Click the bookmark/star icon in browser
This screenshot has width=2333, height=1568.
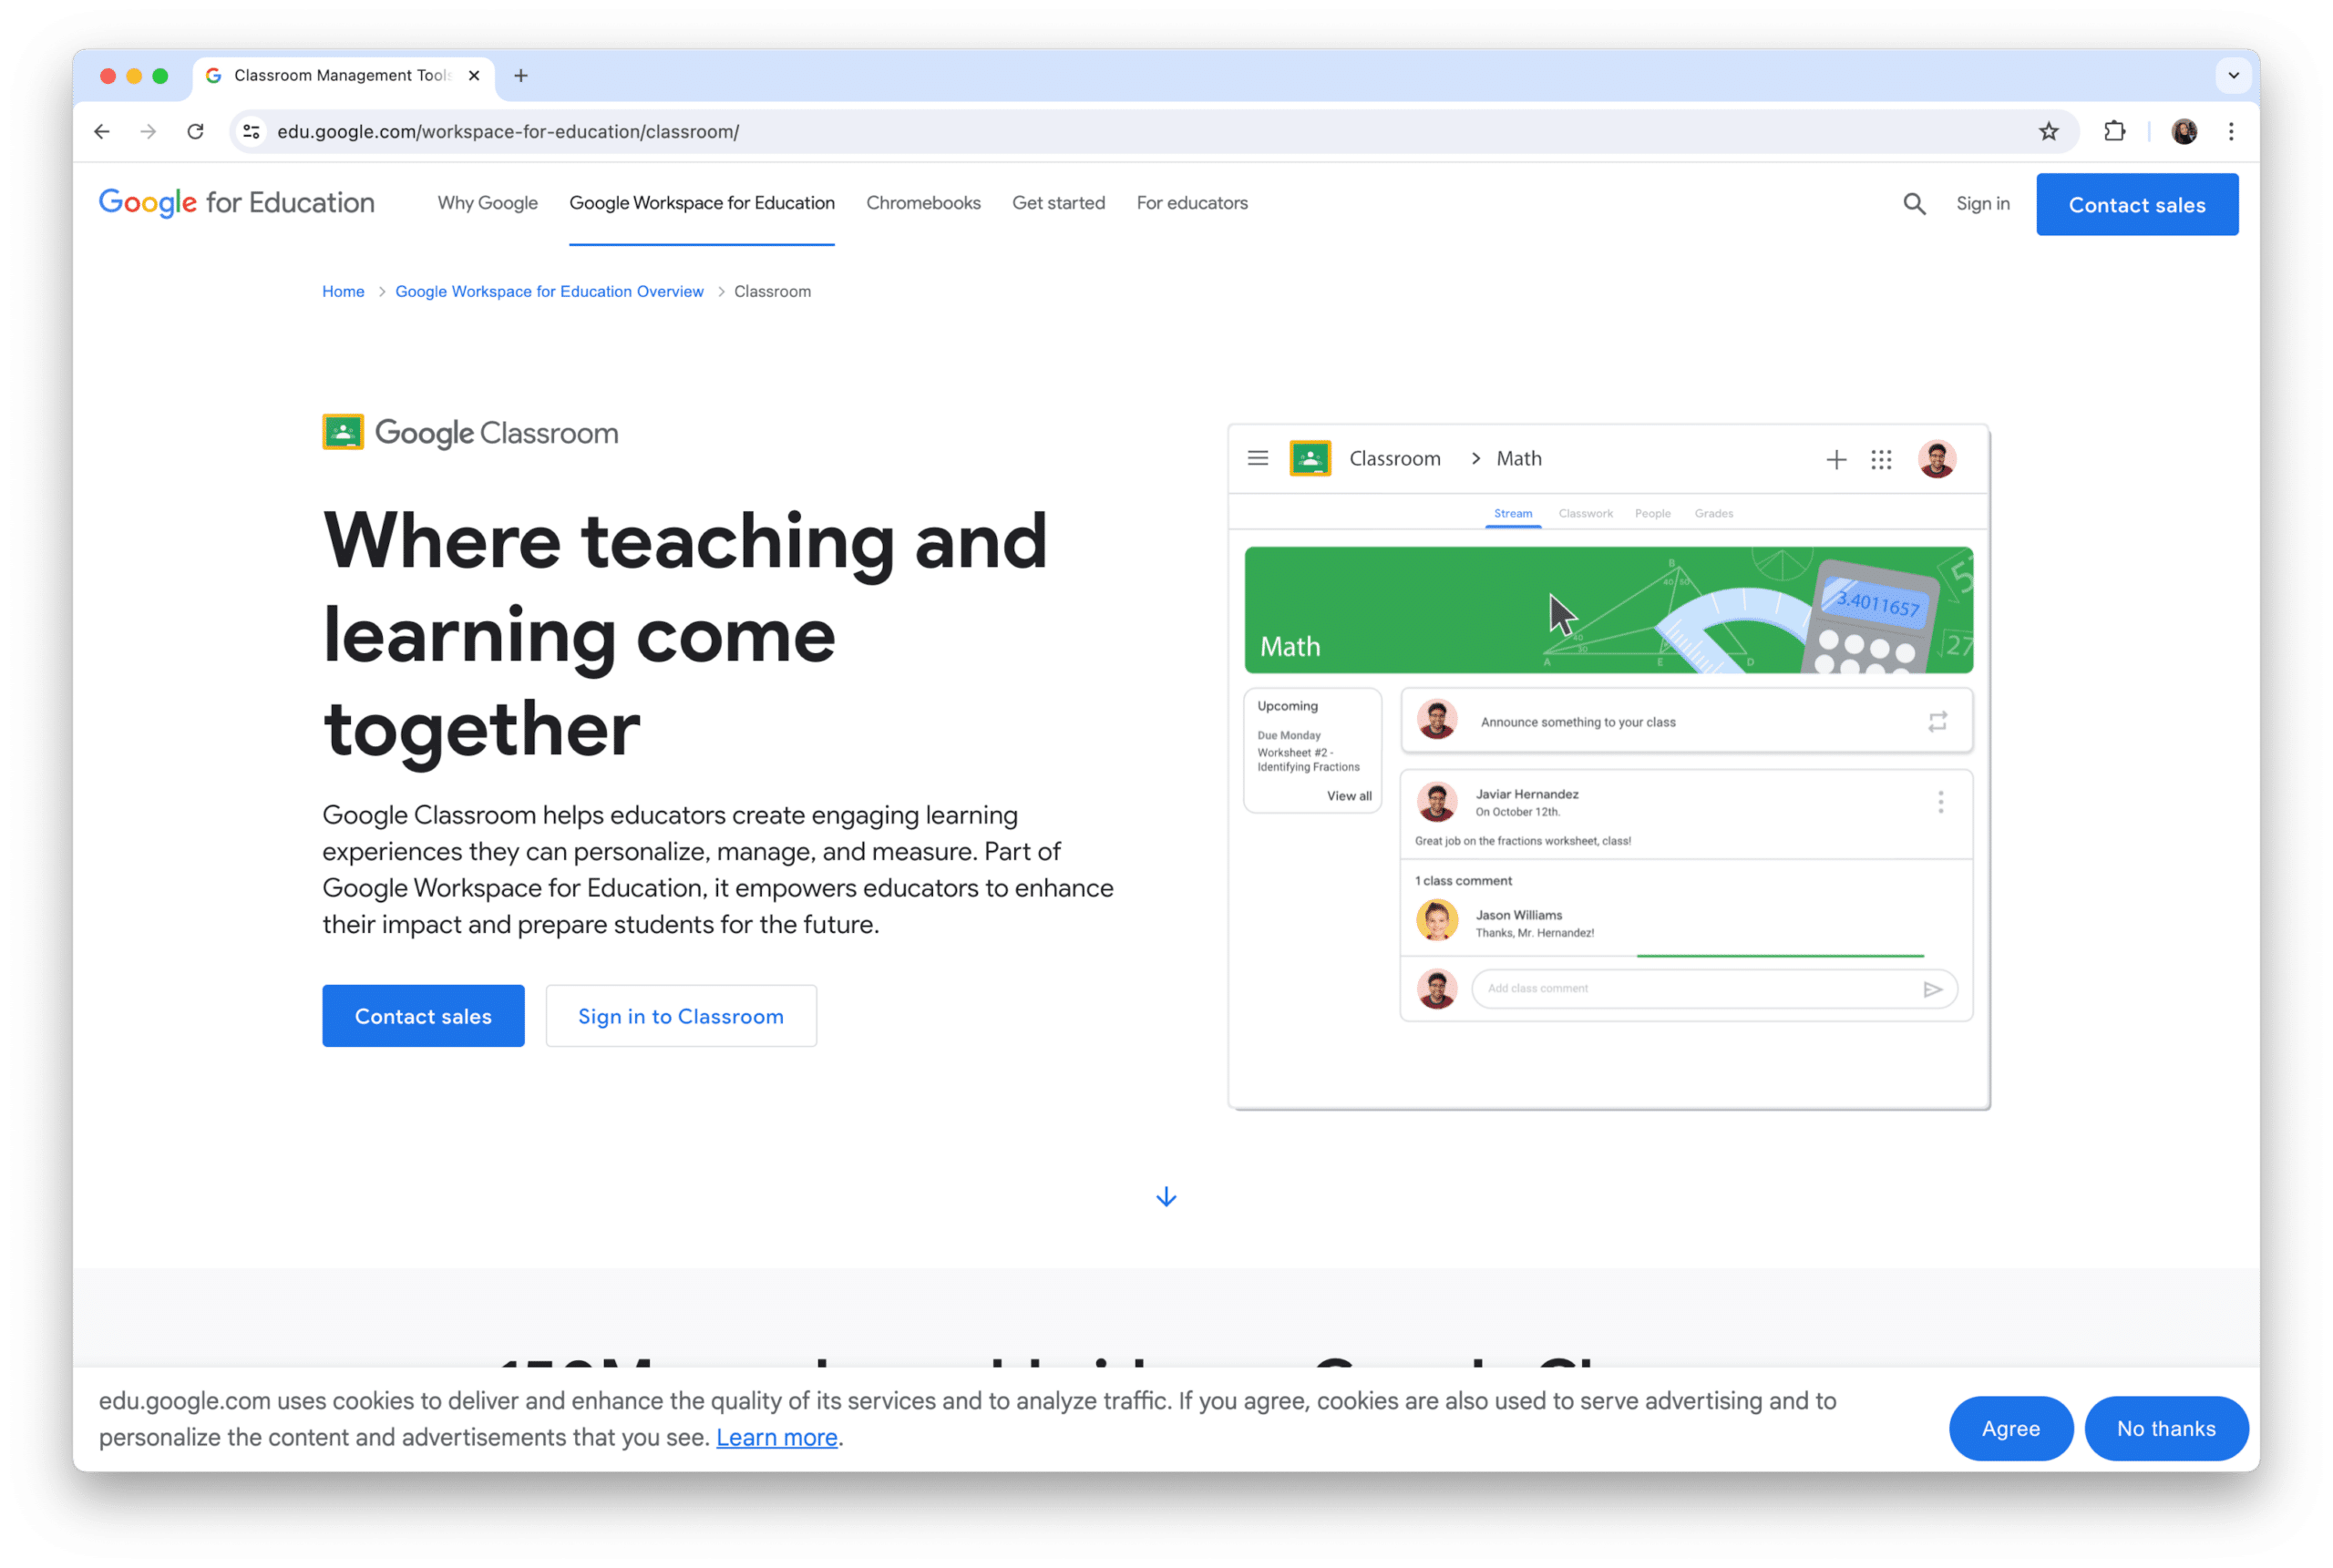pyautogui.click(x=2050, y=131)
